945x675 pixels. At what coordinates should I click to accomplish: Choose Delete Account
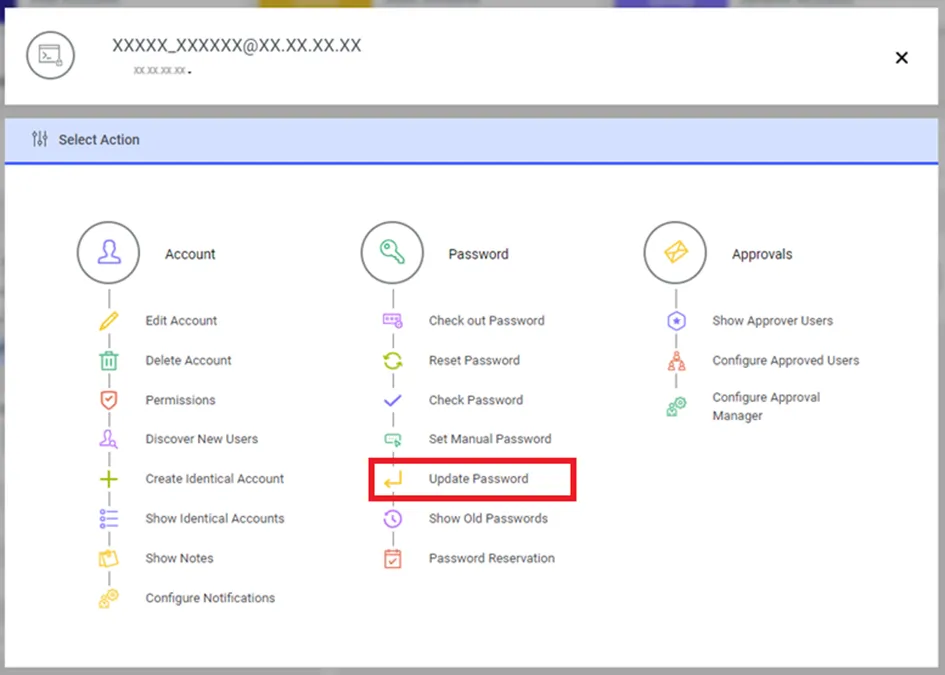(x=188, y=360)
